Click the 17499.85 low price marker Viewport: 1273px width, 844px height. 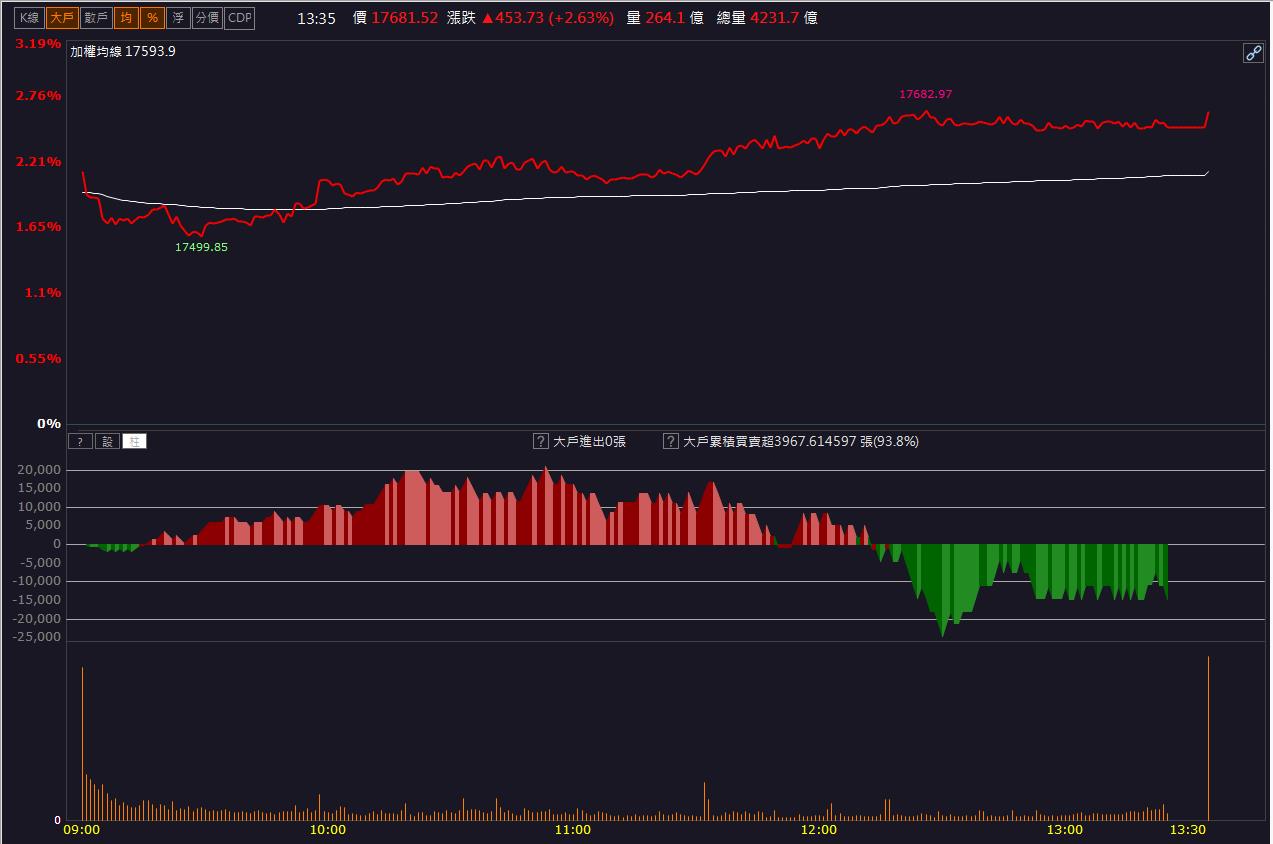point(201,247)
